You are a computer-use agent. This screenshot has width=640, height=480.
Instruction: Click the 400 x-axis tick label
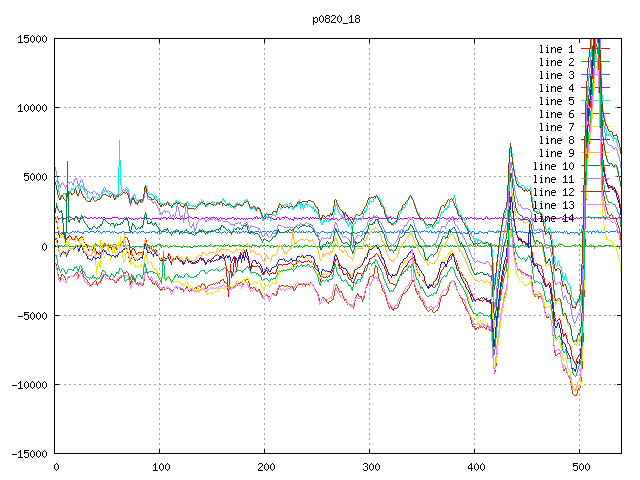pyautogui.click(x=475, y=467)
